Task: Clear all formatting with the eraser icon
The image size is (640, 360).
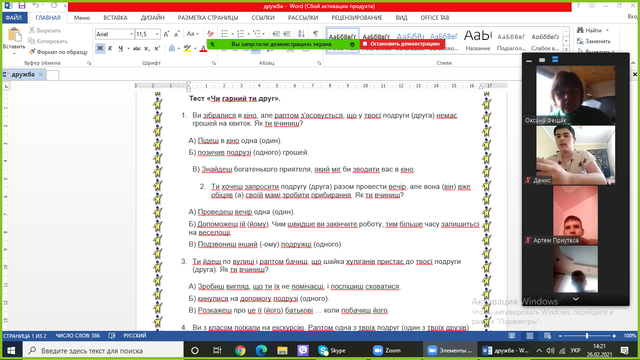Action: point(210,34)
